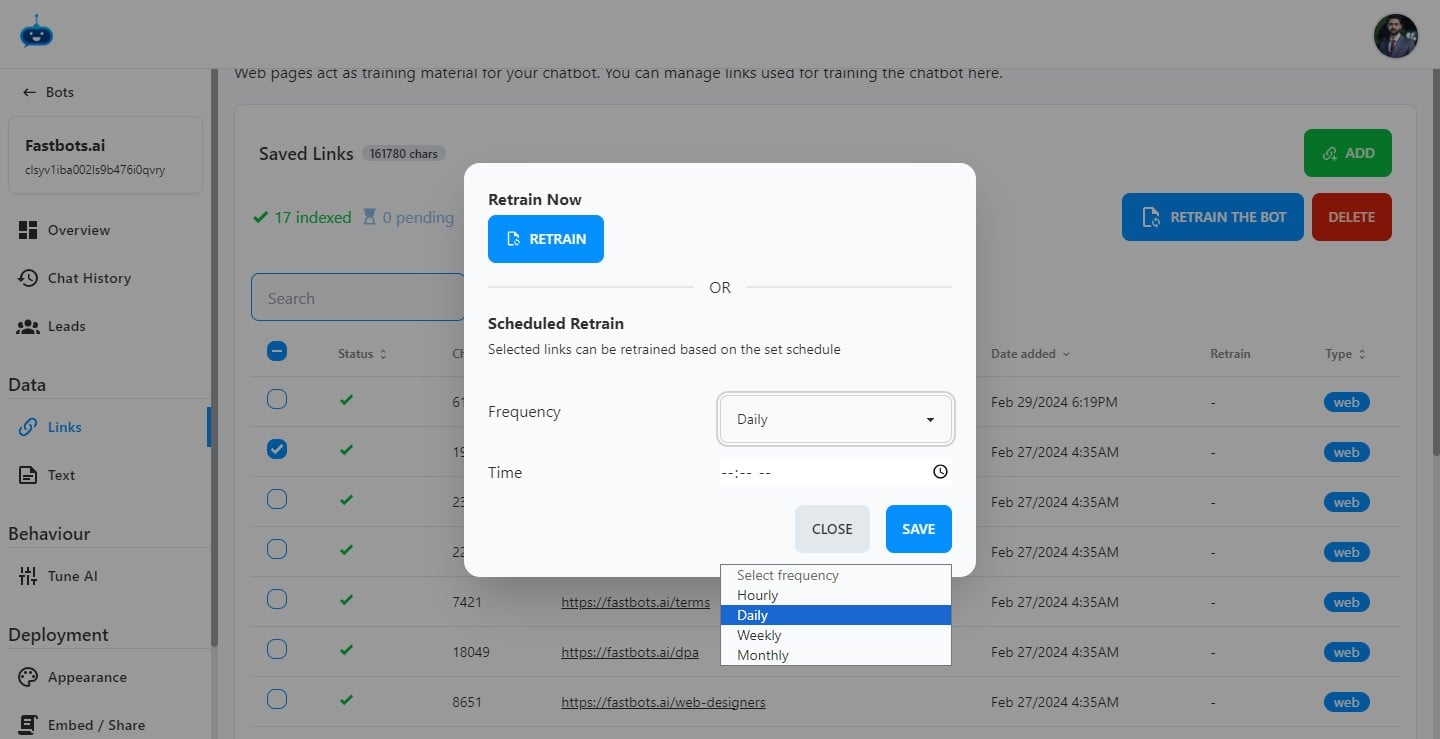This screenshot has height=739, width=1440.
Task: Open the time picker clock icon
Action: click(x=939, y=471)
